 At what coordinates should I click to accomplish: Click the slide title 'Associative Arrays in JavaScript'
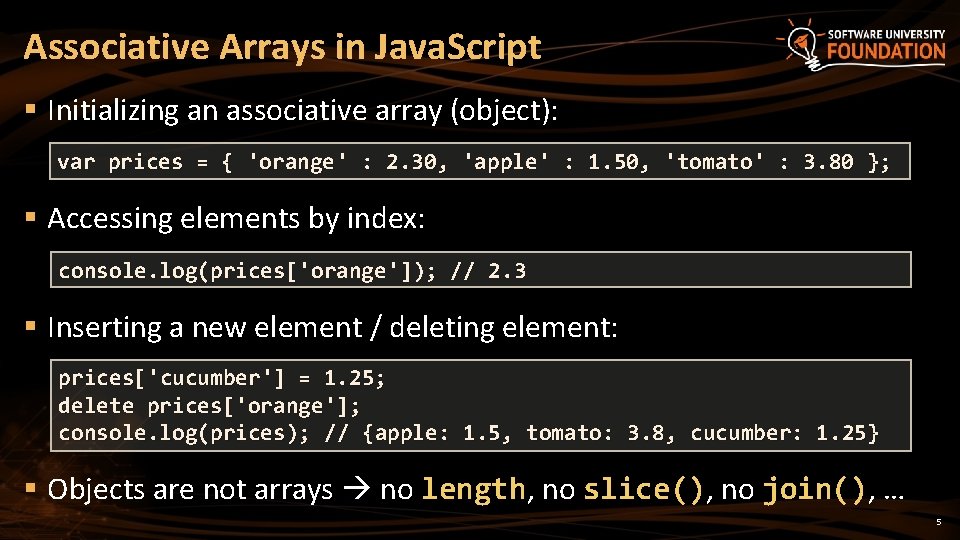[282, 47]
